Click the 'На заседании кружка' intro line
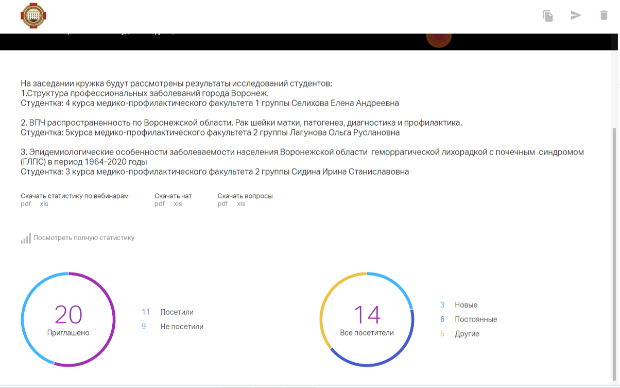 tap(176, 83)
